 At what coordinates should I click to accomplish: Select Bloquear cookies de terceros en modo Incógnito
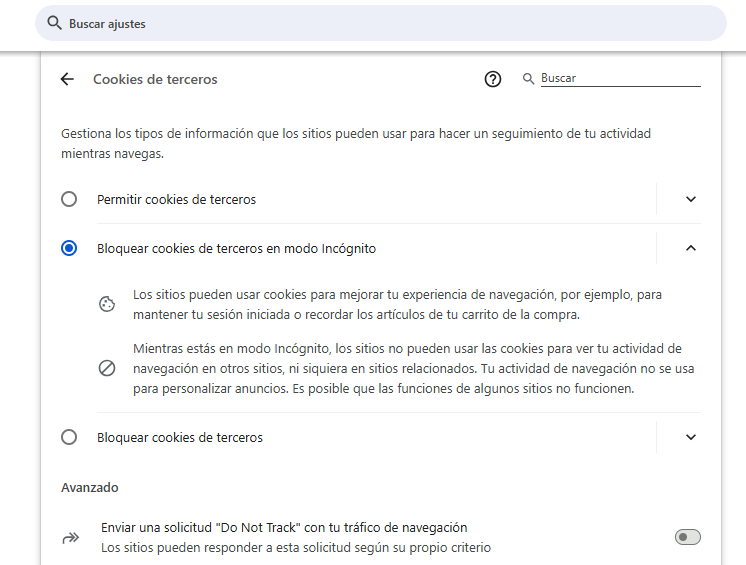coord(69,248)
